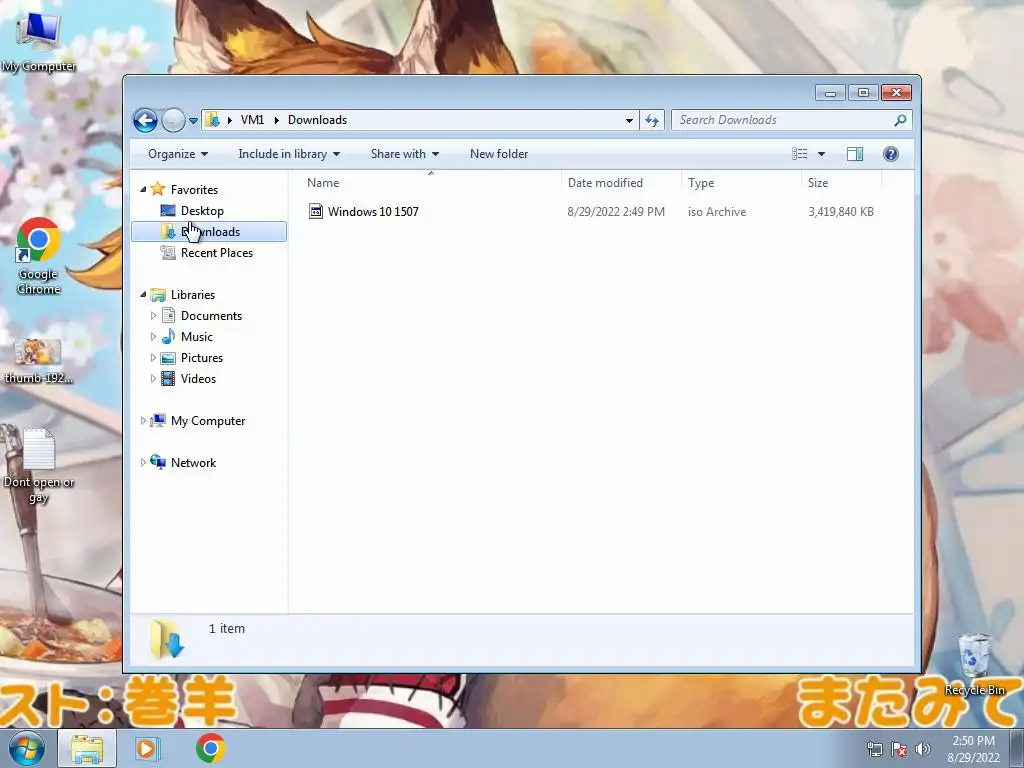
Task: Click the Windows 10 1507 iso file icon
Action: click(316, 212)
